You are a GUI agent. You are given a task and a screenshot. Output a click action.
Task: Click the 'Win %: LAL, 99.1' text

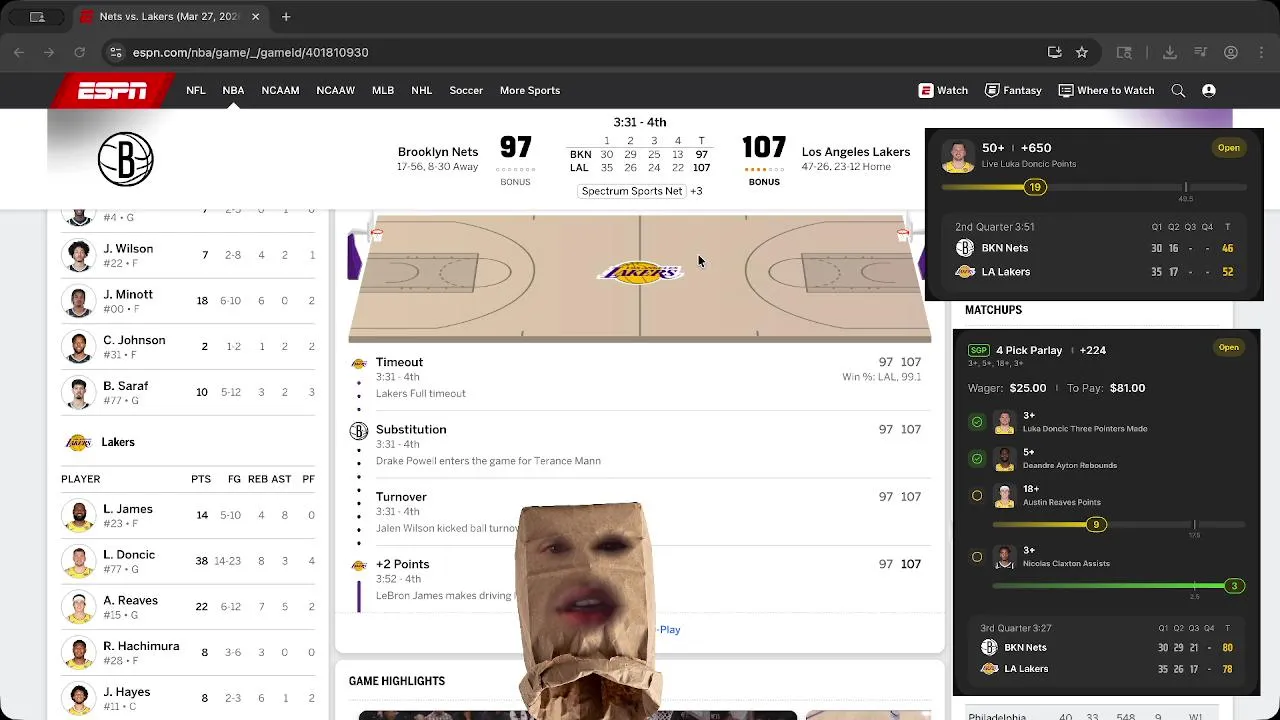(881, 377)
